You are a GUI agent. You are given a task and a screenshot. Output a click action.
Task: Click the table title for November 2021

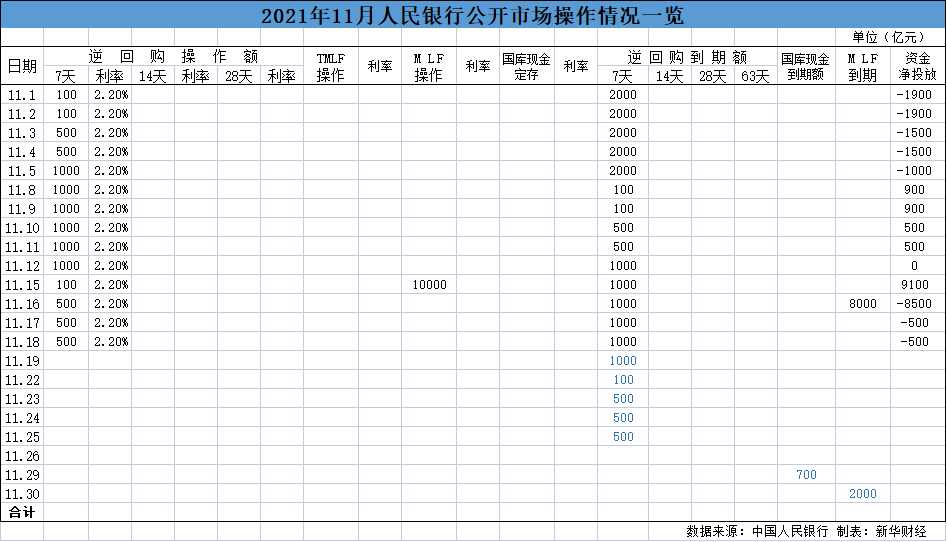point(473,16)
